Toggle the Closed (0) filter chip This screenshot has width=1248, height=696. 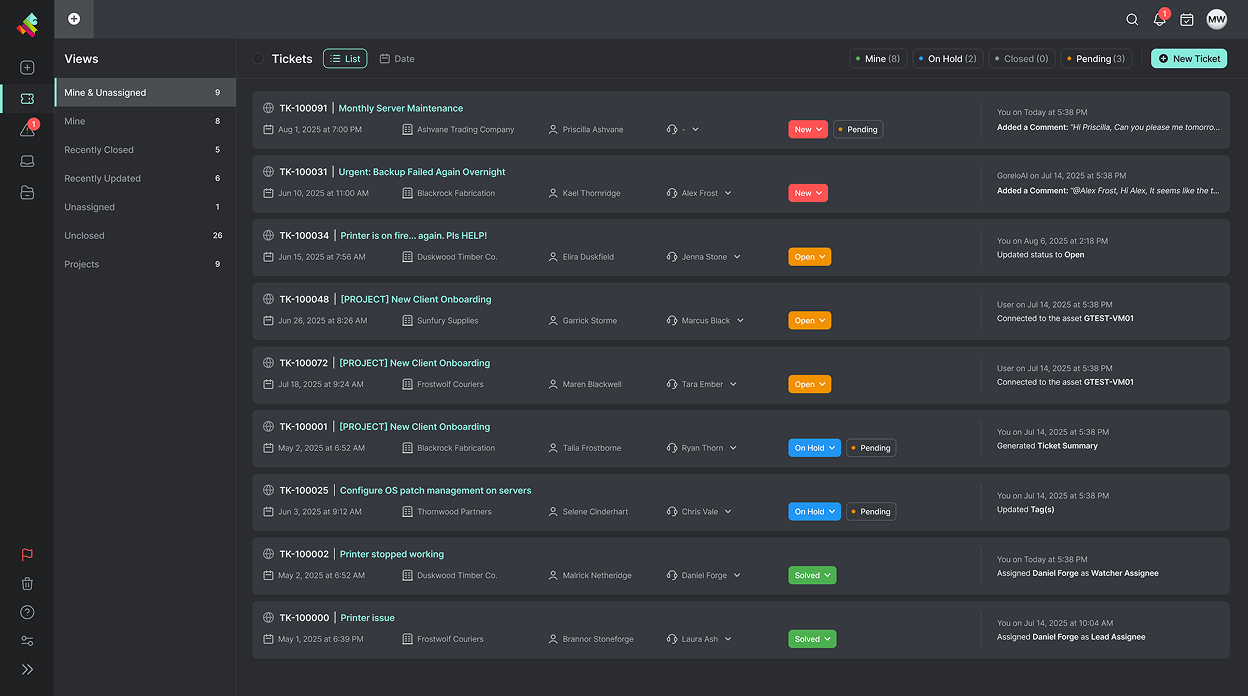pyautogui.click(x=1022, y=59)
